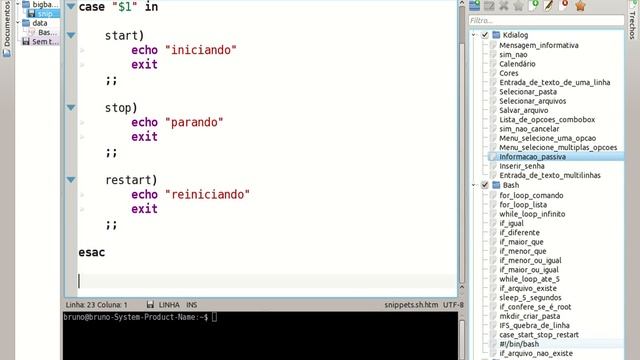Fold the case "$1" in block
The image size is (640, 360).
pos(71,7)
